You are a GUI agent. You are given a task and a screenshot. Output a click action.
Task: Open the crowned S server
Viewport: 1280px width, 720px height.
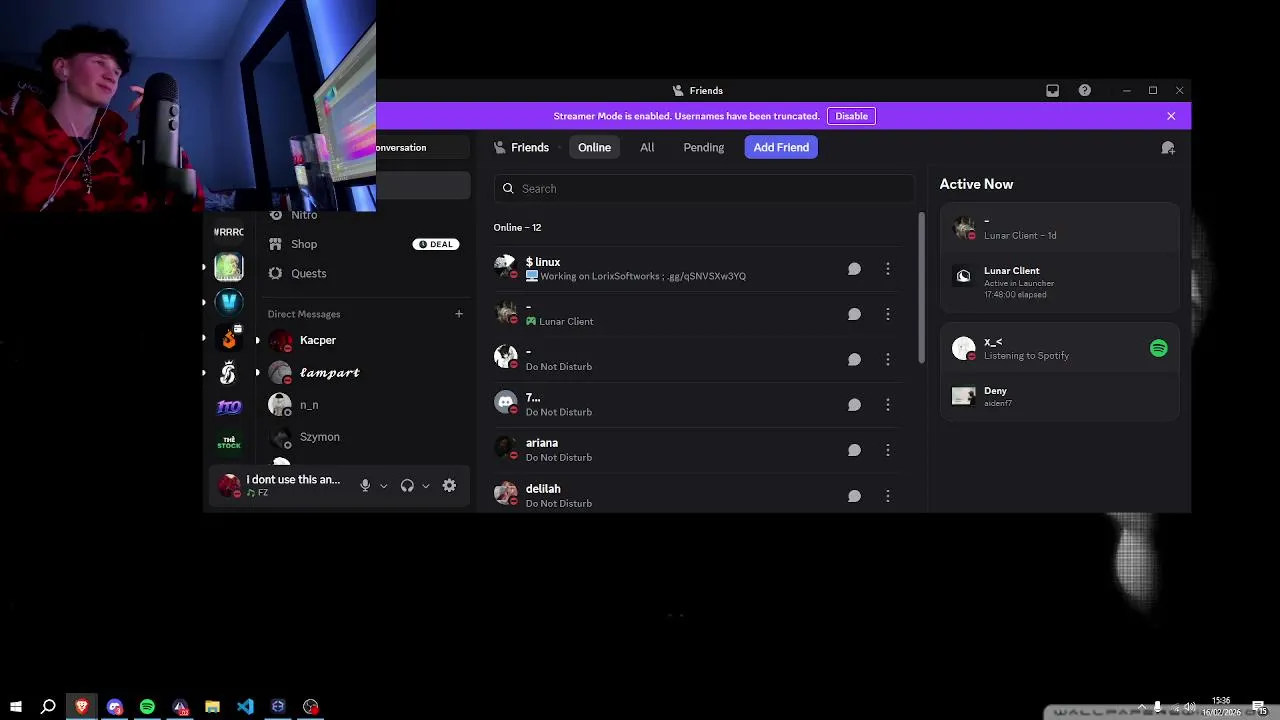point(229,373)
